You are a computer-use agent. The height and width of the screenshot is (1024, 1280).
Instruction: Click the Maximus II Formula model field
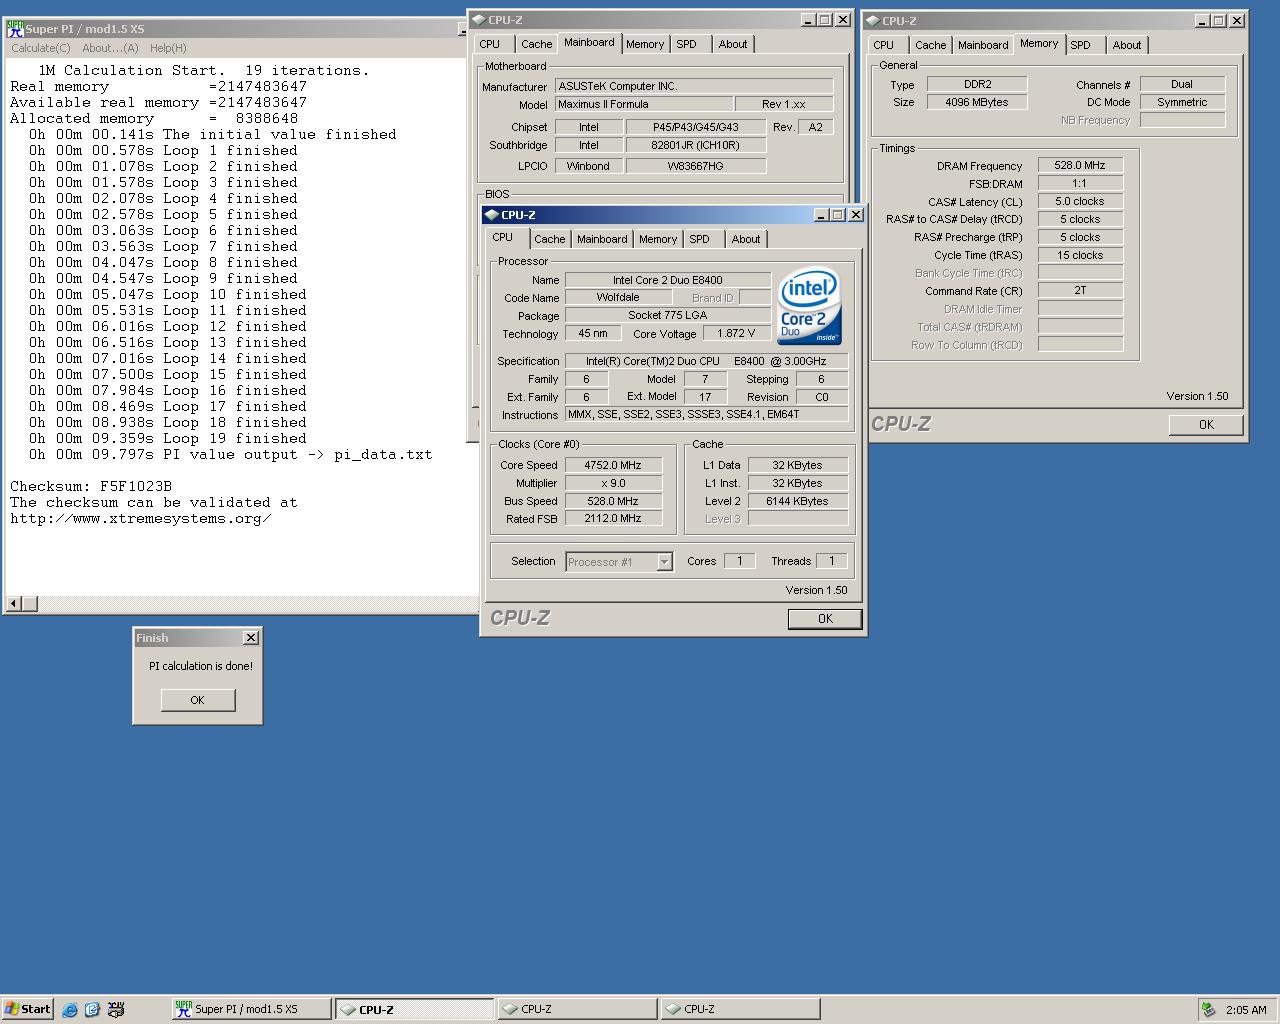(644, 104)
